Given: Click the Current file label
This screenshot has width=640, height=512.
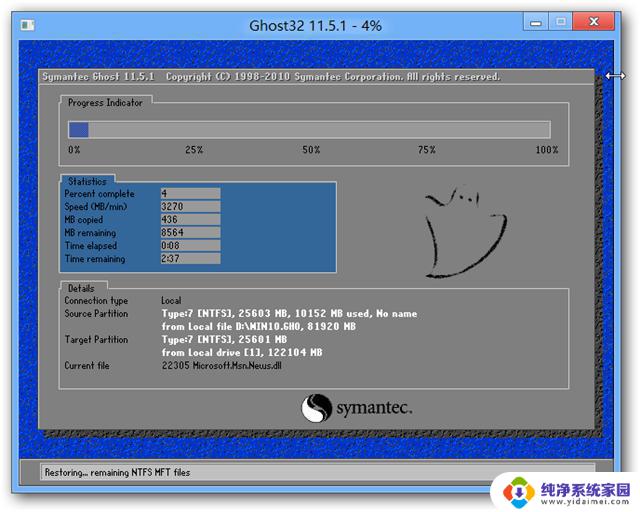Looking at the screenshot, I should [87, 365].
